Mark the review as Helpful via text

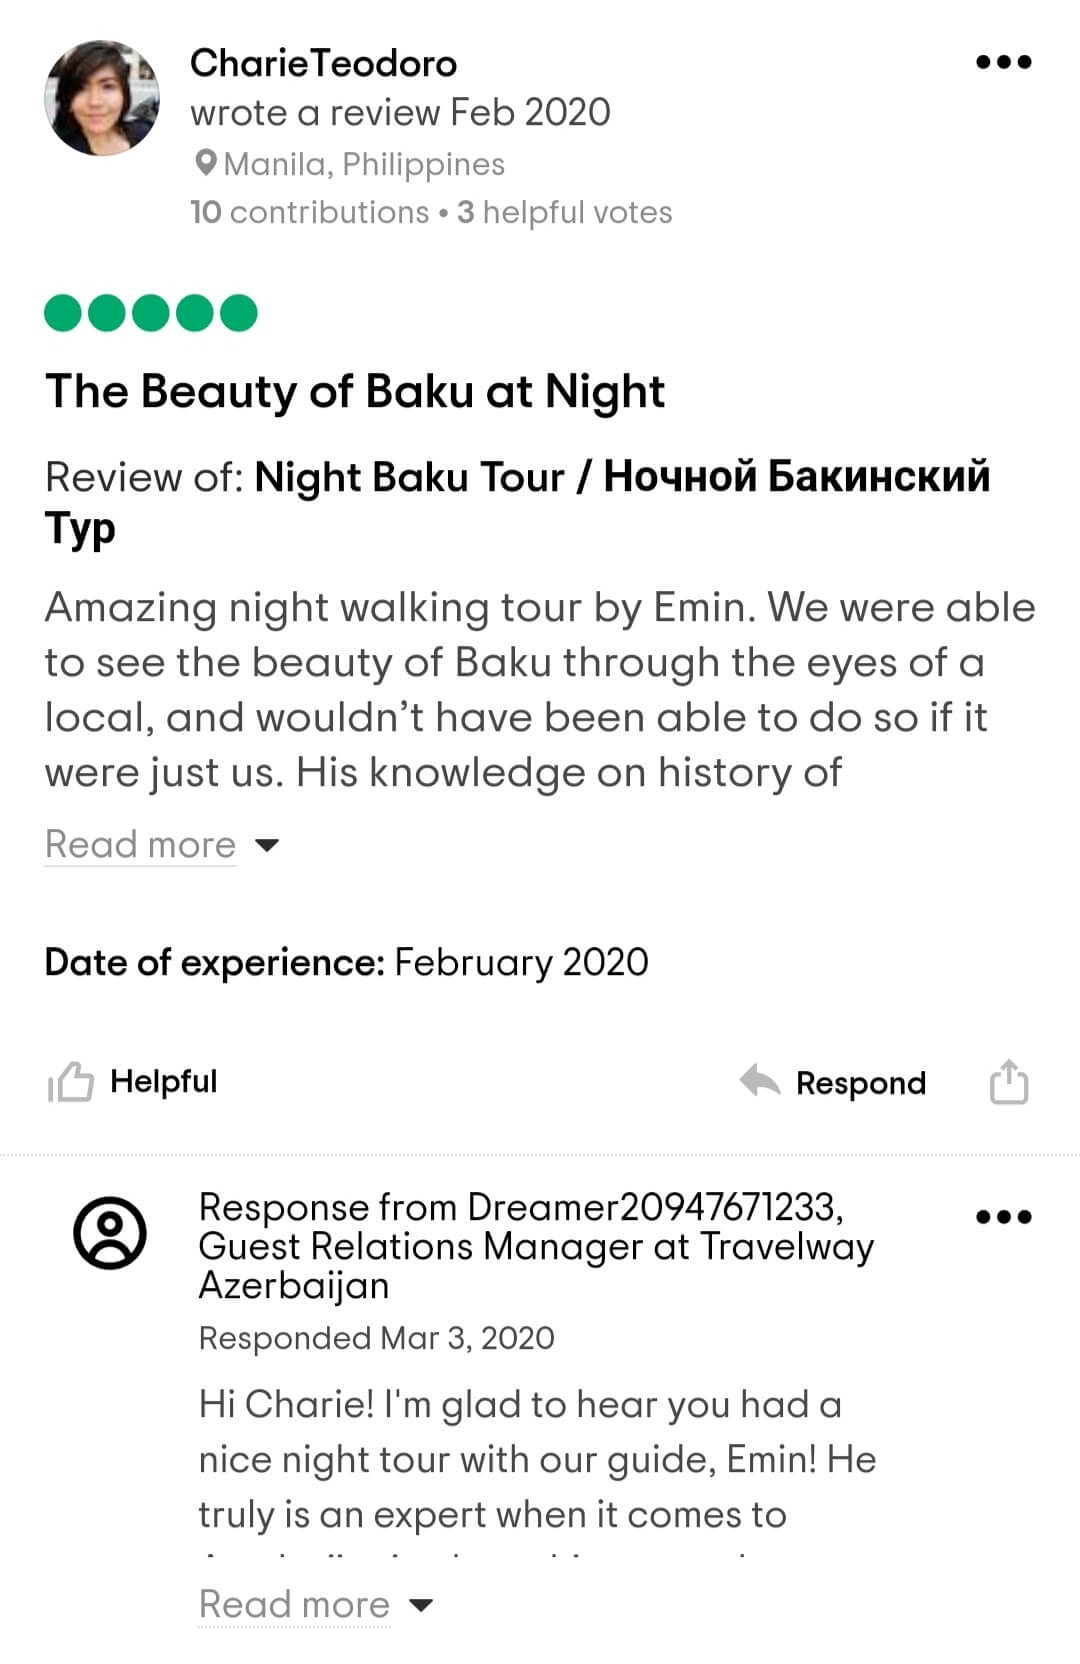(163, 1081)
